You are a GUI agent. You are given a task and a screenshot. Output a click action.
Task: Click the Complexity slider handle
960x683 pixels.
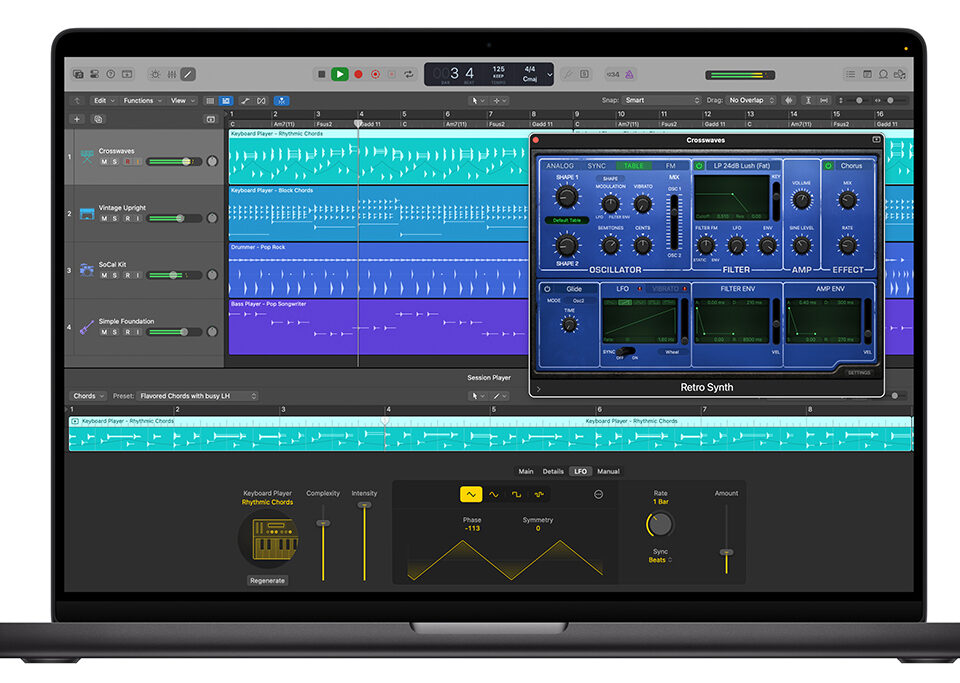[322, 523]
